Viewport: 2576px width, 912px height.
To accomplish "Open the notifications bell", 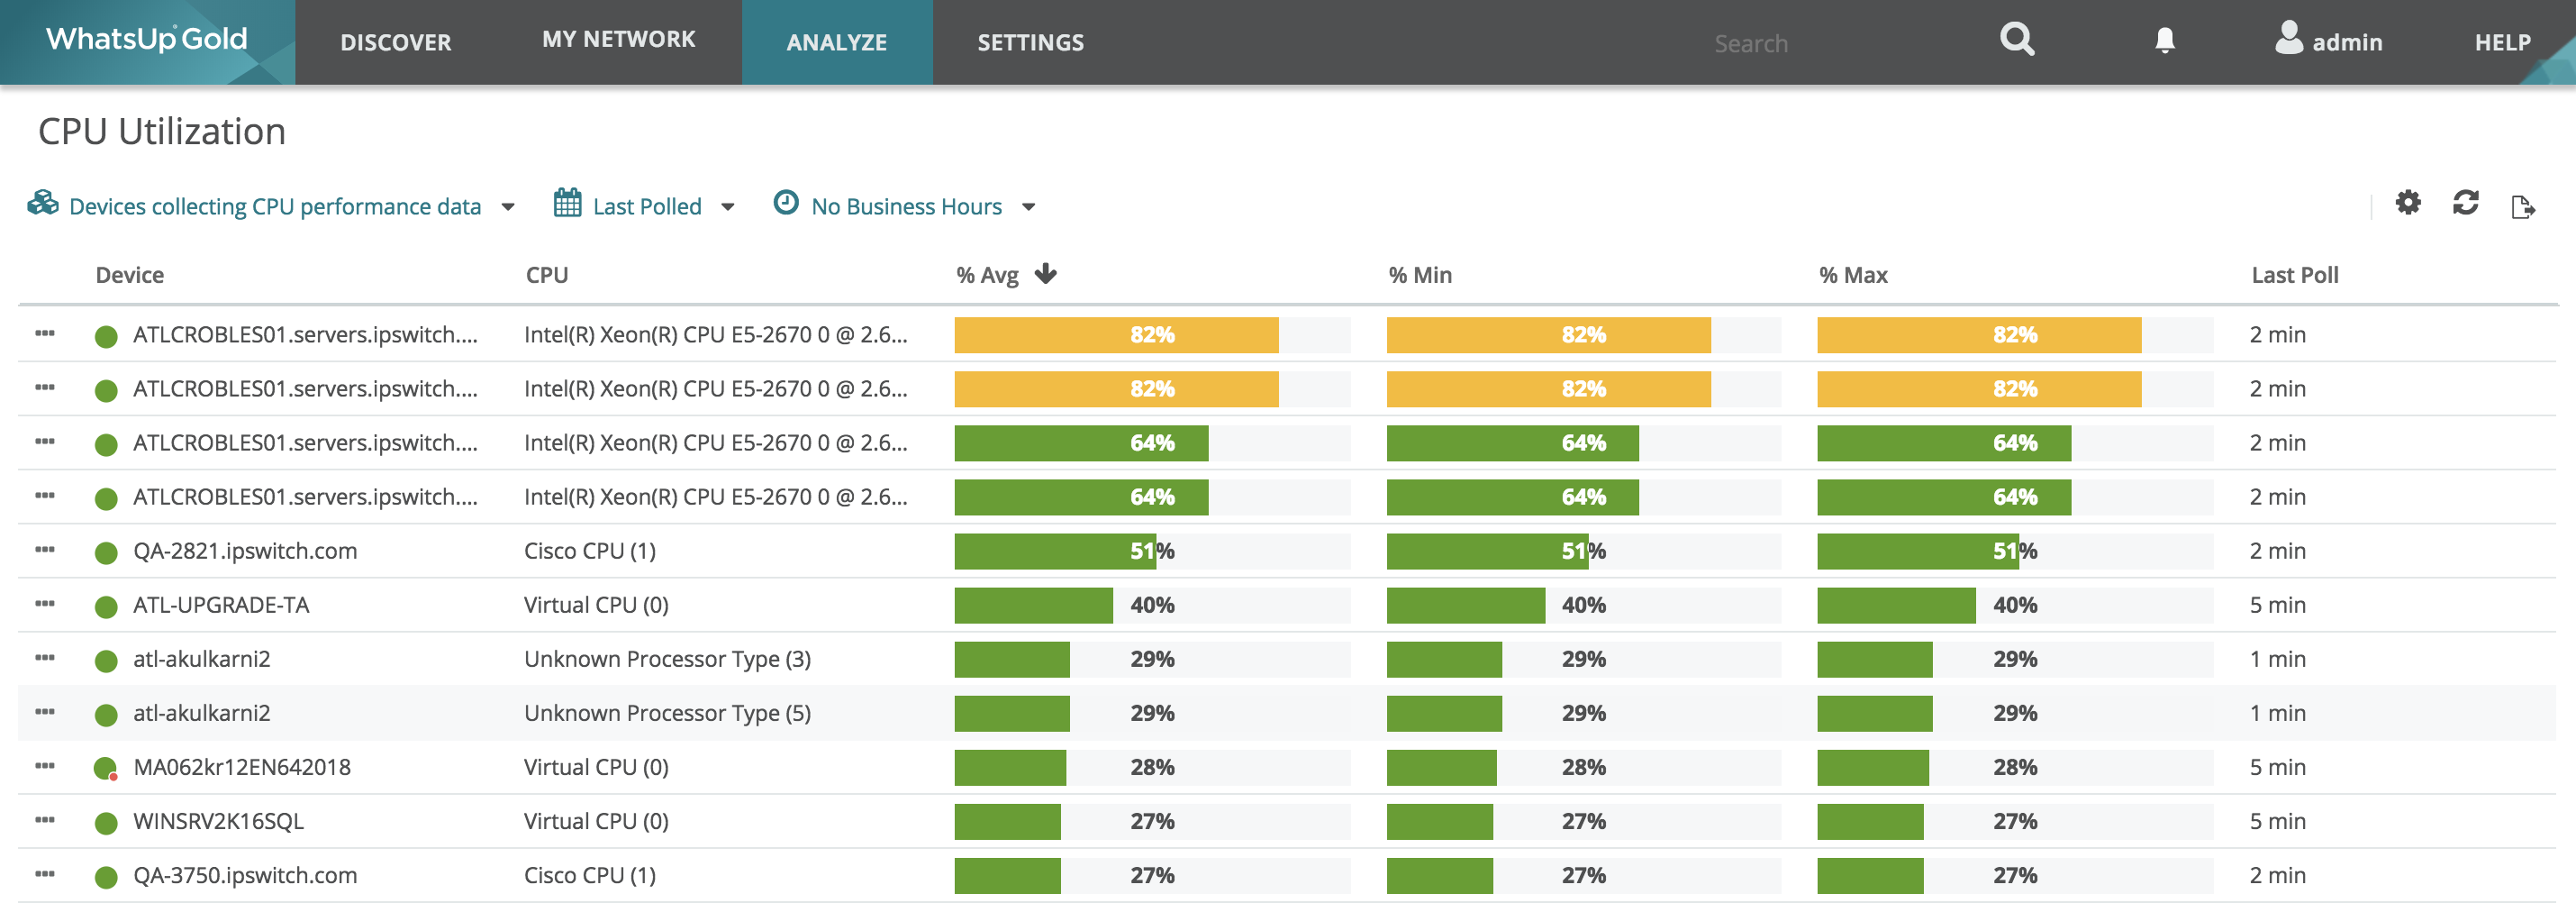I will click(2164, 41).
